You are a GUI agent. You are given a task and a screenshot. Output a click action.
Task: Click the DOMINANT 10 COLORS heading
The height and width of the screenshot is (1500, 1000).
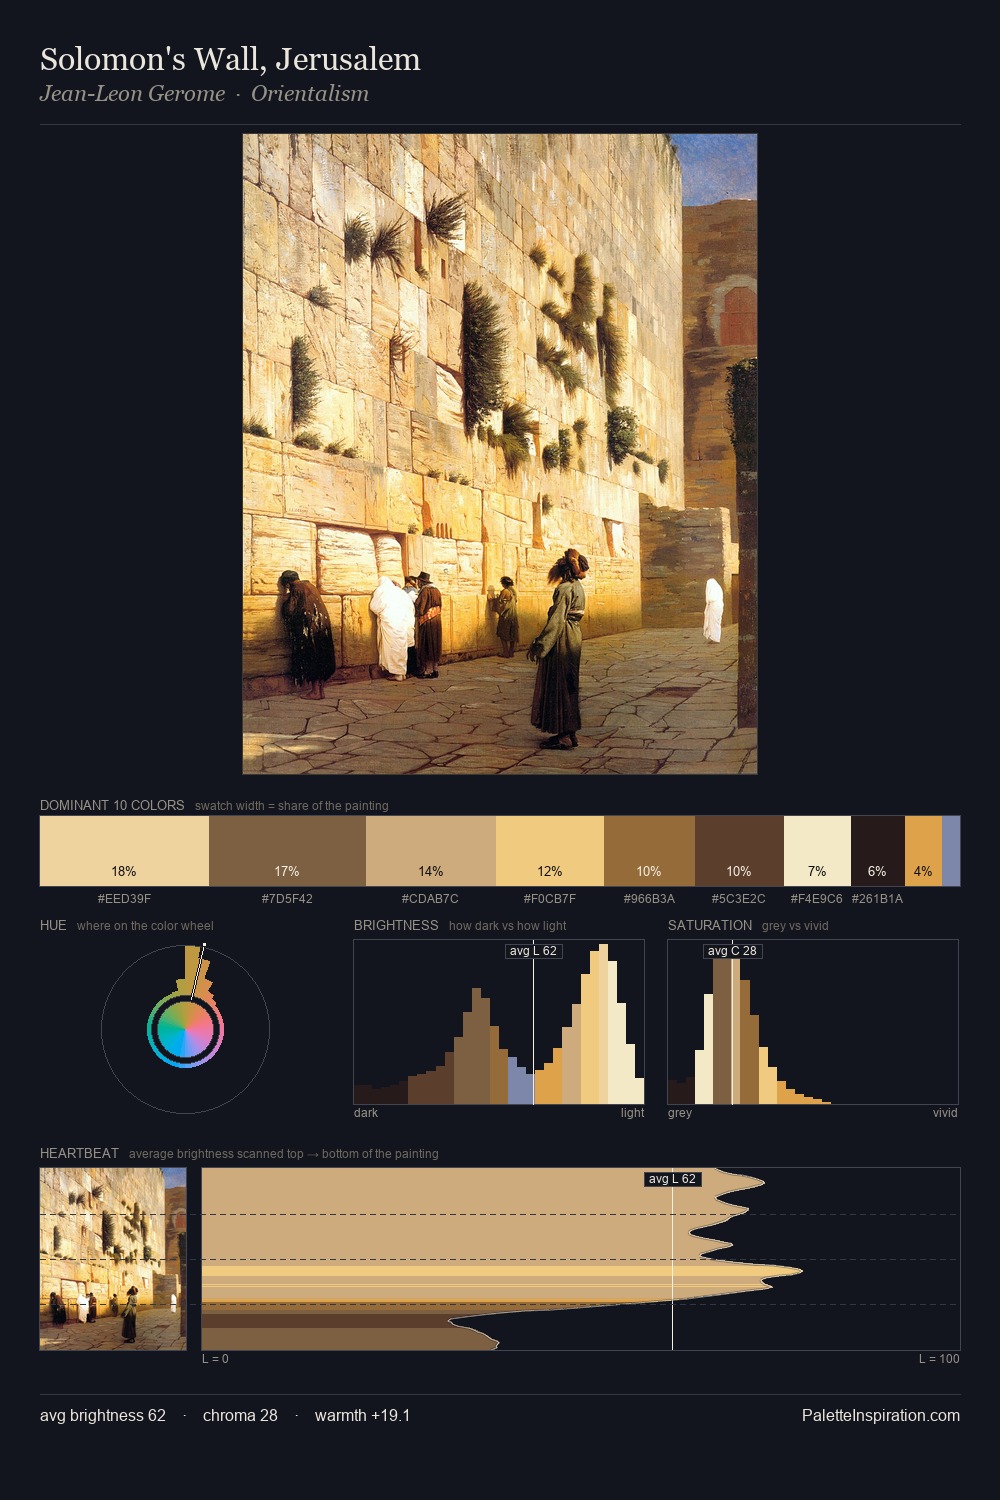[x=112, y=805]
